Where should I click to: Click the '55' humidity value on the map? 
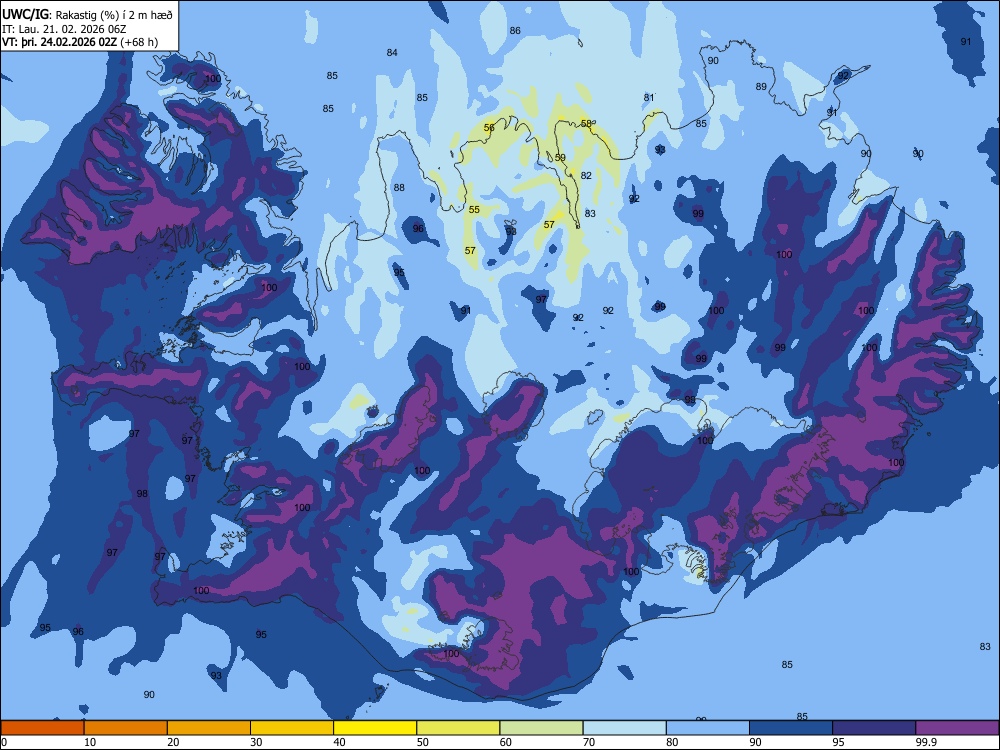(x=474, y=210)
